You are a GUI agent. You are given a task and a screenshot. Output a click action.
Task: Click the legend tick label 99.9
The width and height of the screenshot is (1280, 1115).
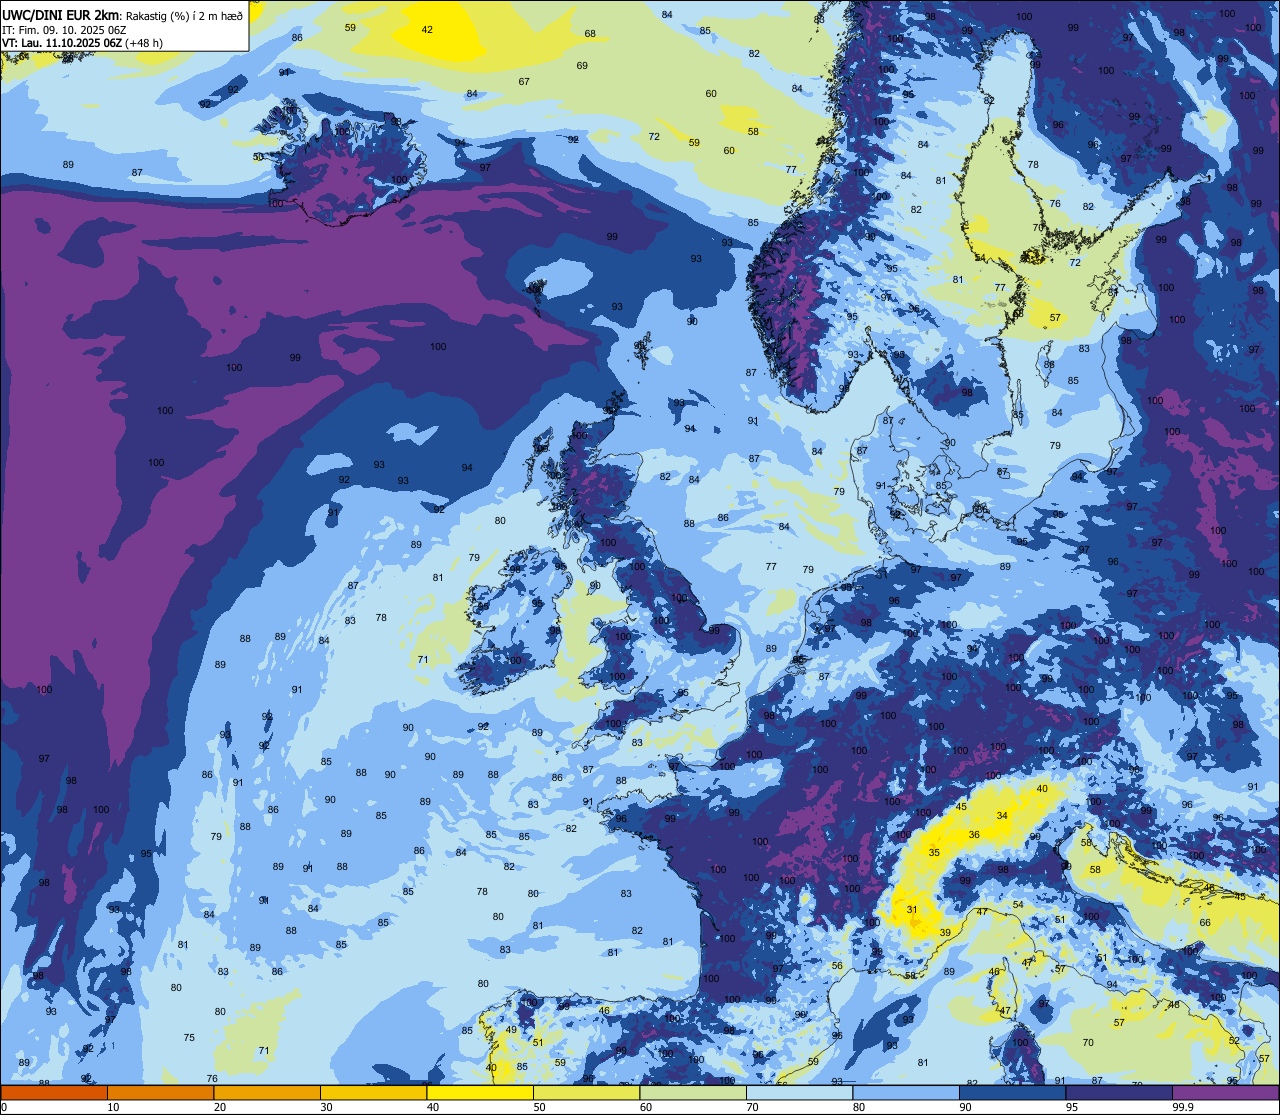click(1183, 1107)
